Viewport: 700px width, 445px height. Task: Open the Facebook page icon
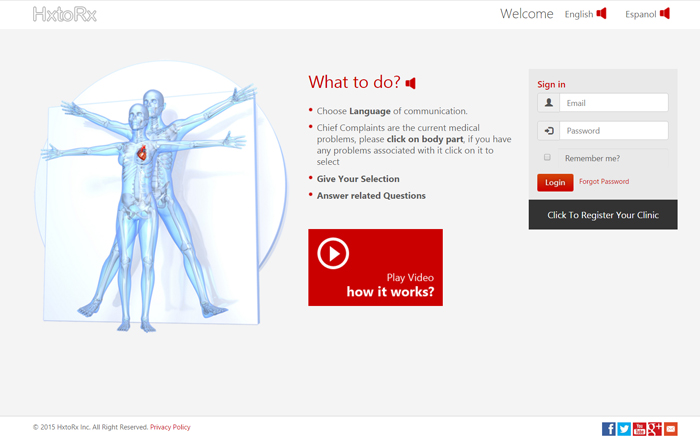point(608,429)
